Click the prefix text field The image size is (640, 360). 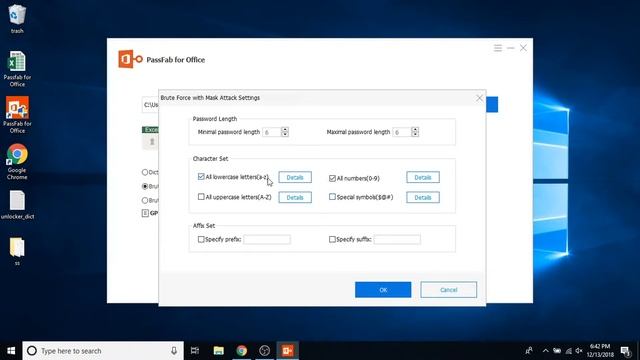pos(267,240)
